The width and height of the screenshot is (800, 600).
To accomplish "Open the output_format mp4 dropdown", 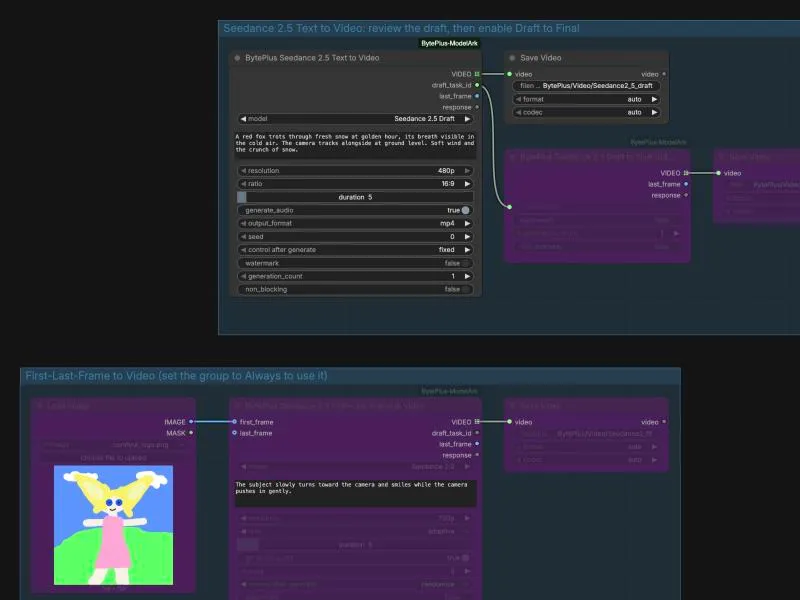I will tap(355, 223).
